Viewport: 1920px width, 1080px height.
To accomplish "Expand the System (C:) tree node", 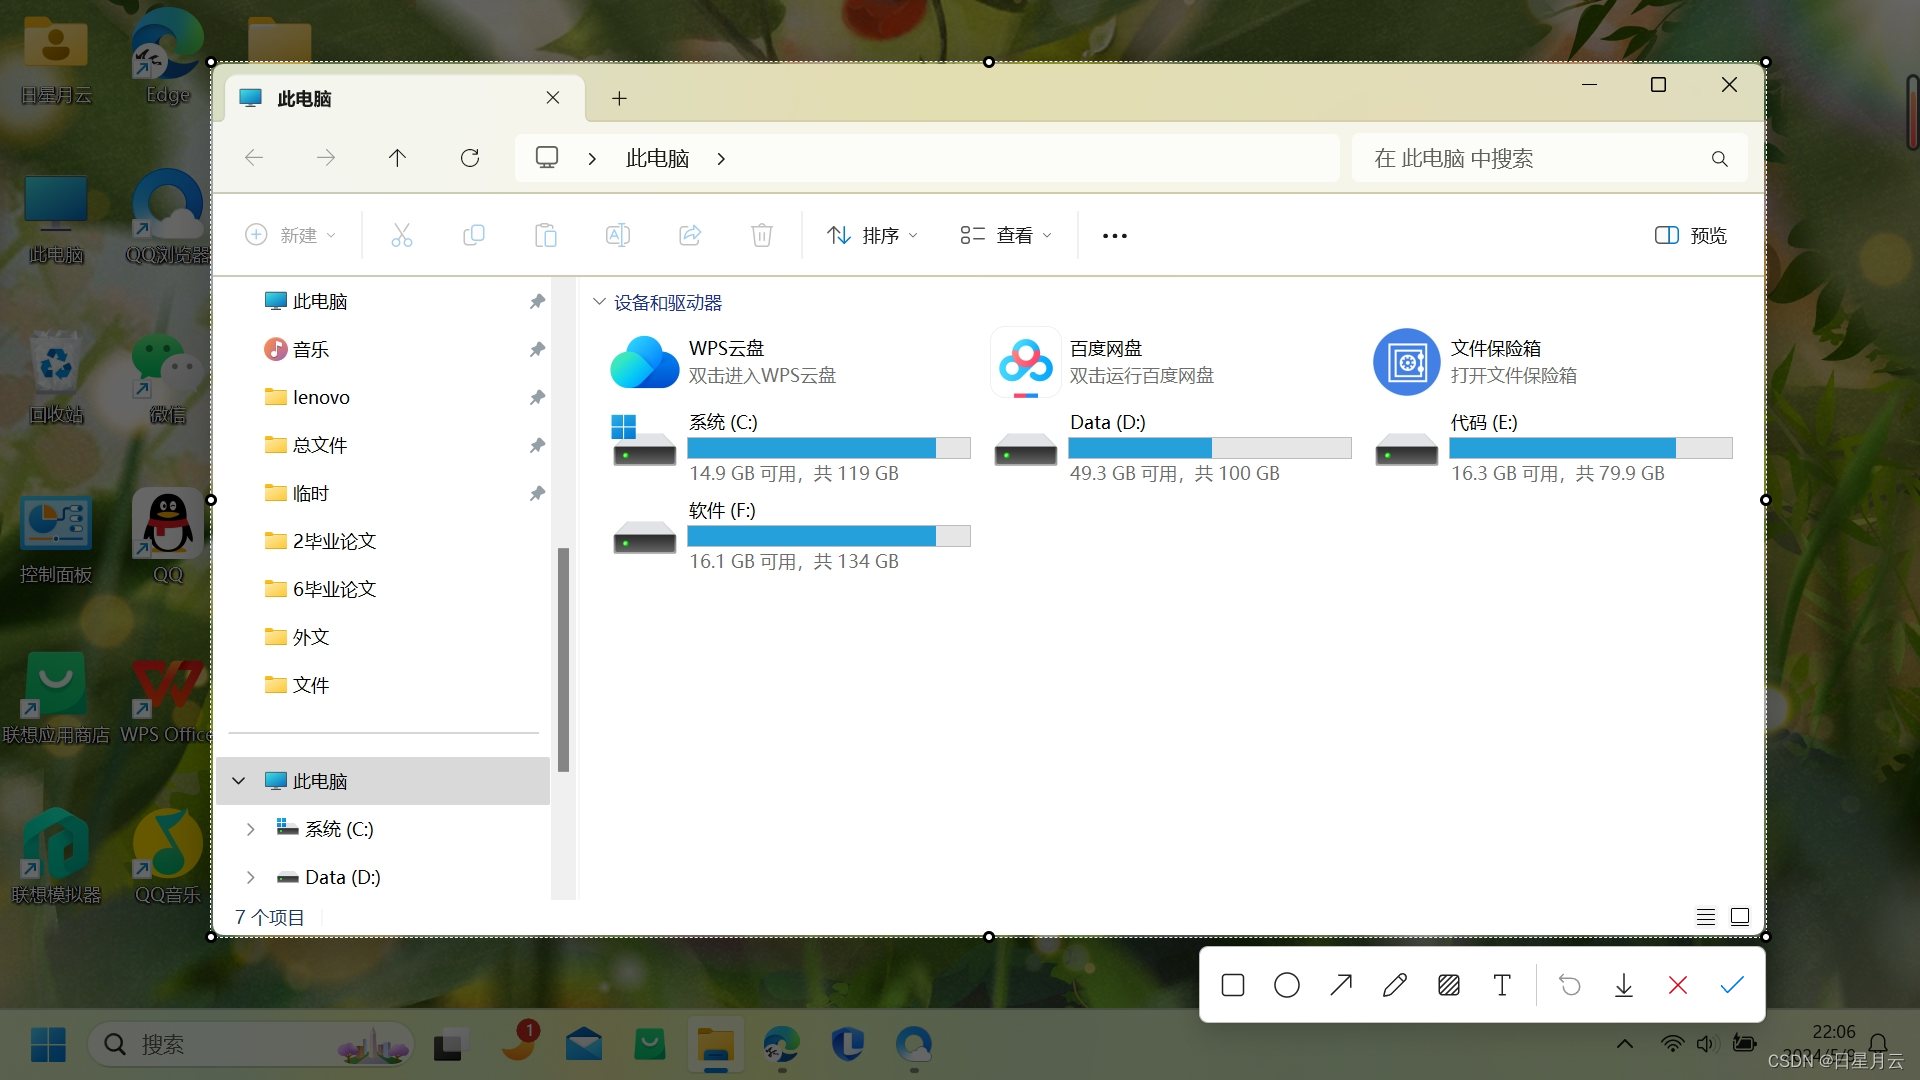I will pos(251,829).
